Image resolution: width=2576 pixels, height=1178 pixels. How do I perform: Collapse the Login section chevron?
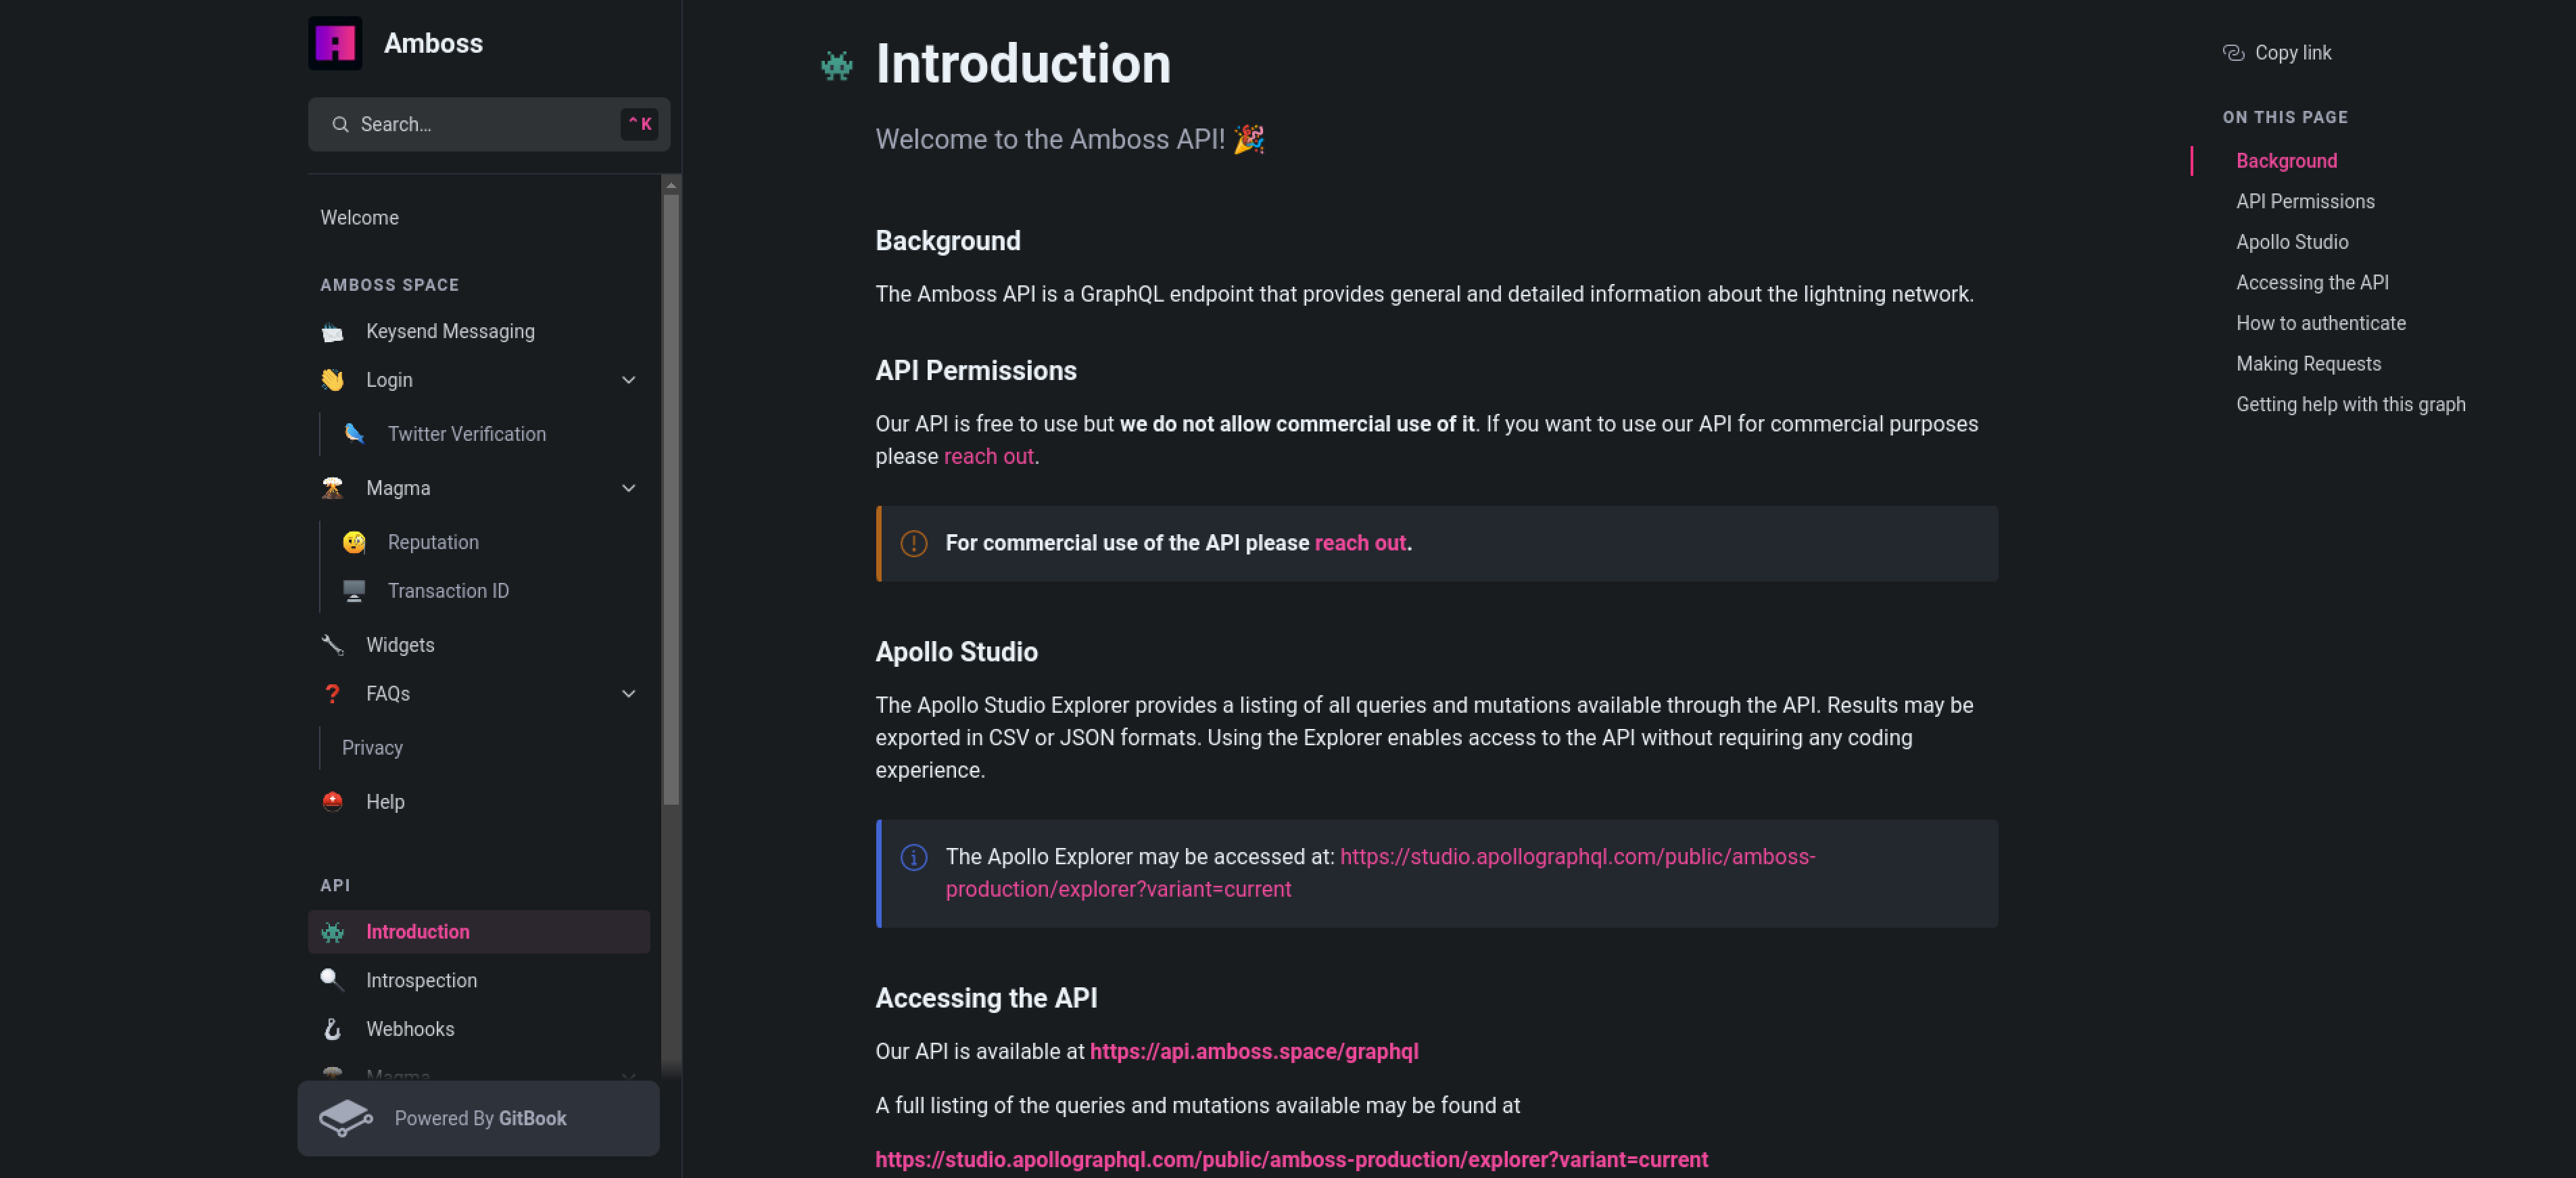(x=629, y=380)
